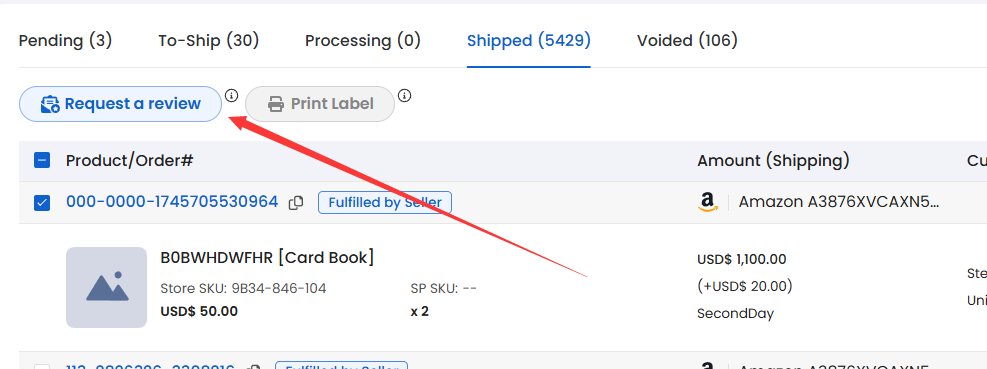Open order link 000-0000-1745705530964
The width and height of the screenshot is (987, 369).
coord(172,202)
